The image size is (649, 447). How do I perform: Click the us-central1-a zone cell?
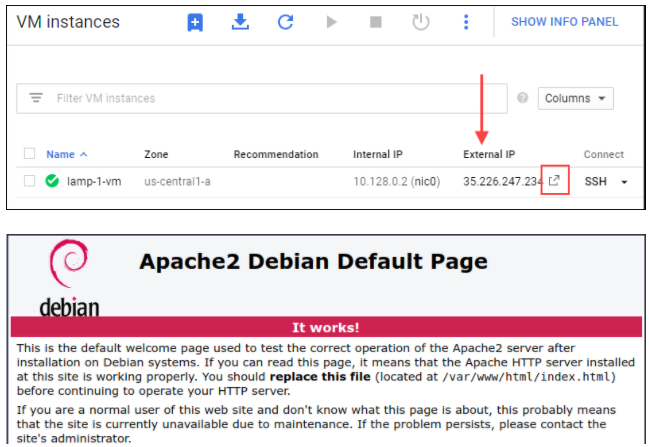(177, 181)
